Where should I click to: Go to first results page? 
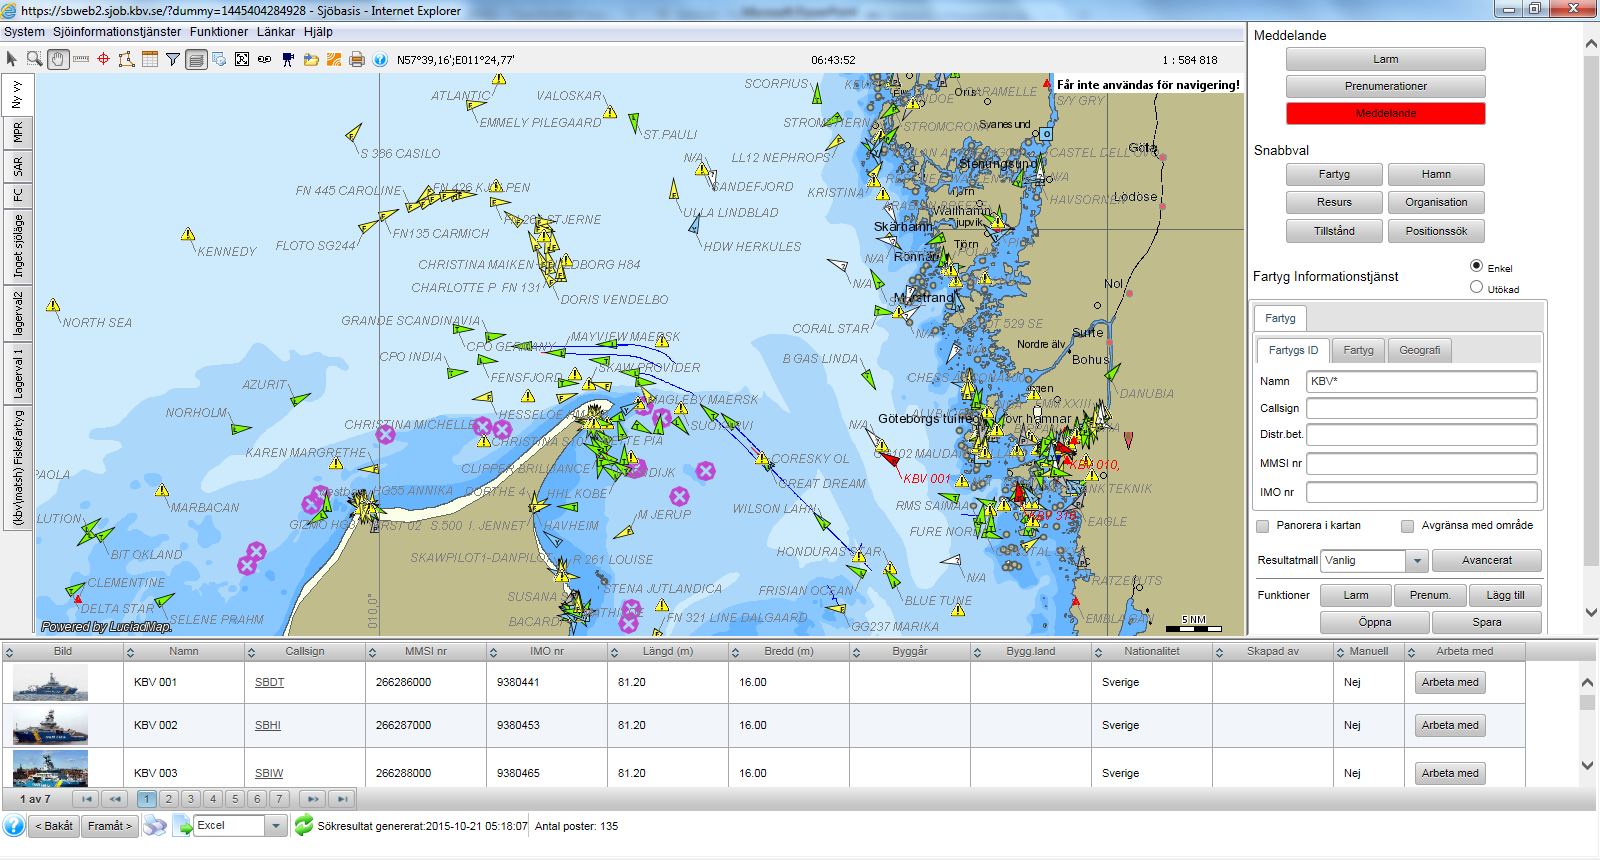pyautogui.click(x=86, y=799)
